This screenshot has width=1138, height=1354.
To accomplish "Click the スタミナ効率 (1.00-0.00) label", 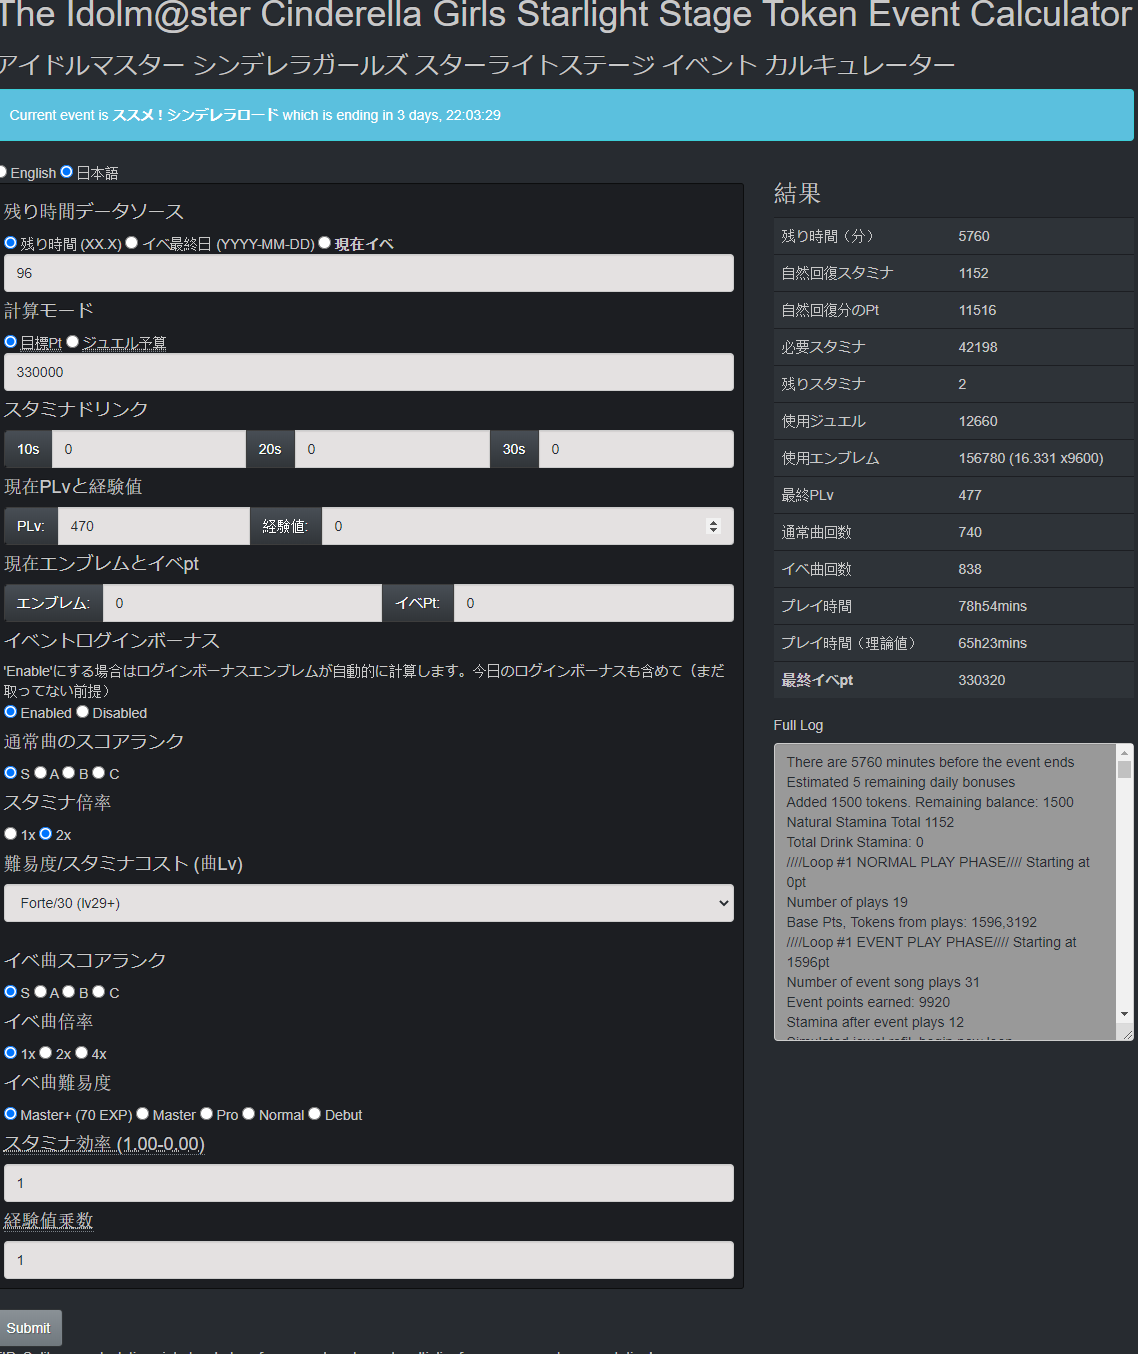I will tap(104, 1144).
